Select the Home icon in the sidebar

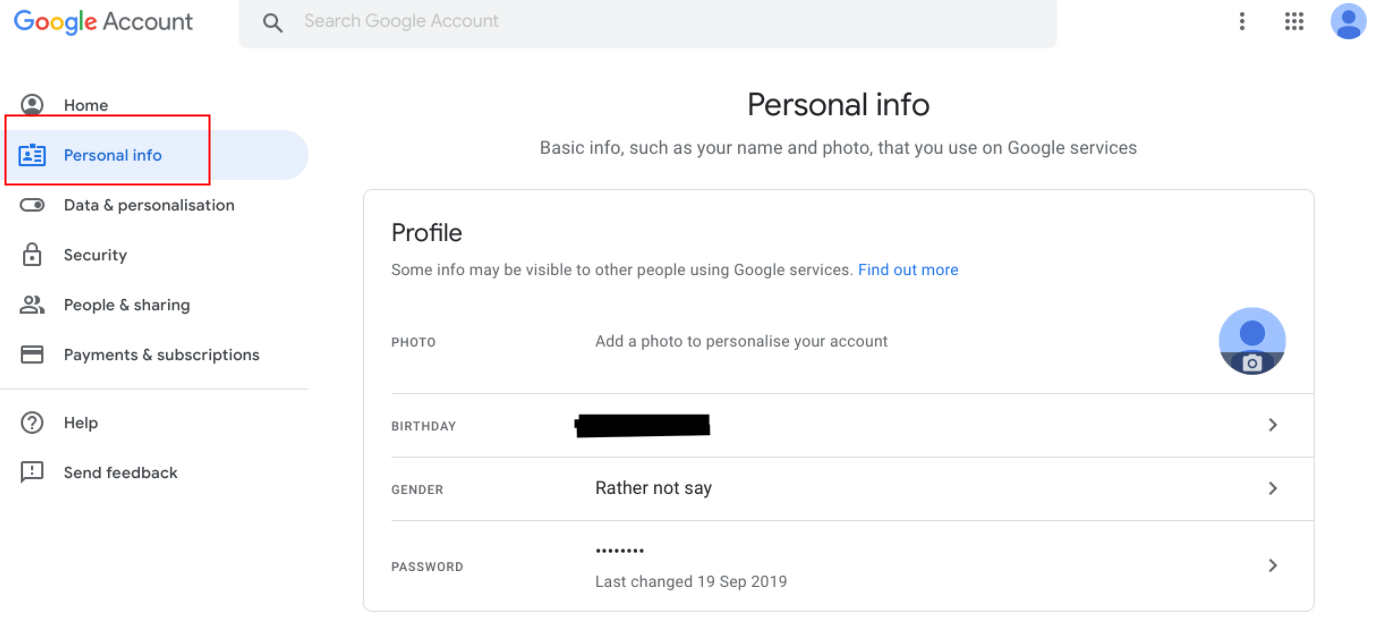point(33,104)
